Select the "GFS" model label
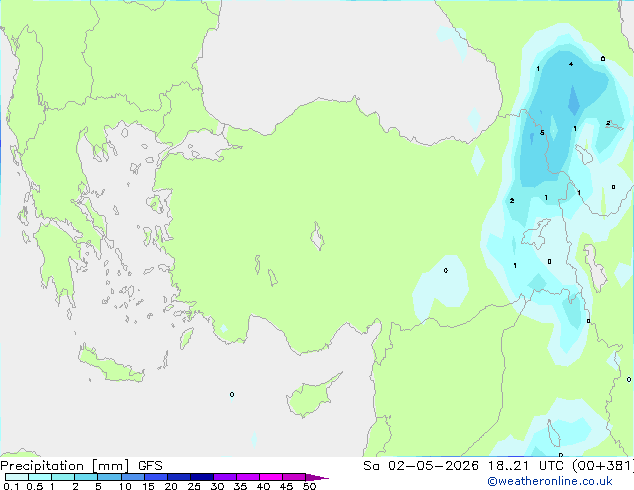Screen dimensions: 634x490 (x=150, y=466)
